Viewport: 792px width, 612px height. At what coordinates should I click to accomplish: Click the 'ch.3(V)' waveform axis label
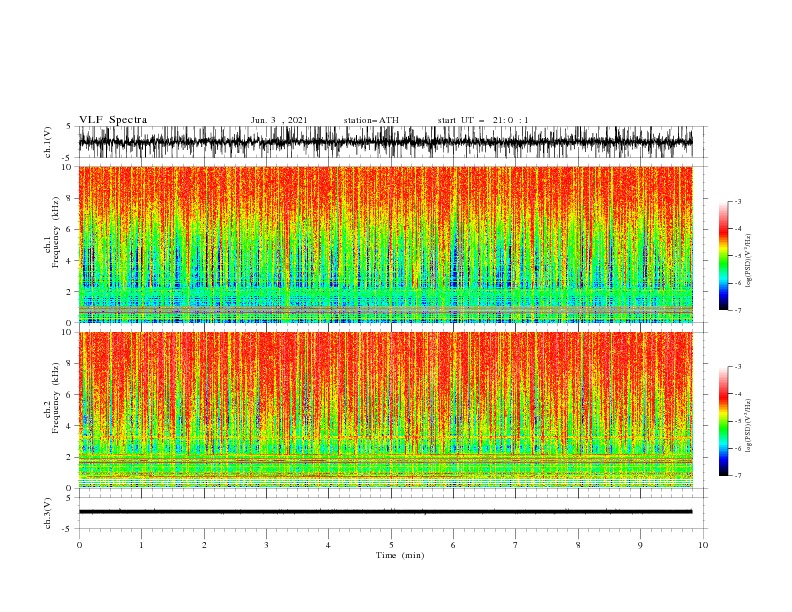click(48, 513)
